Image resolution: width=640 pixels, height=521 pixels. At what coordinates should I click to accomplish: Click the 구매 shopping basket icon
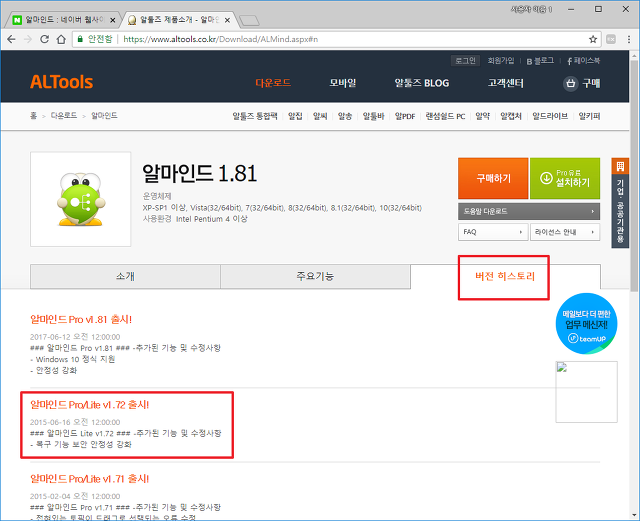point(570,83)
